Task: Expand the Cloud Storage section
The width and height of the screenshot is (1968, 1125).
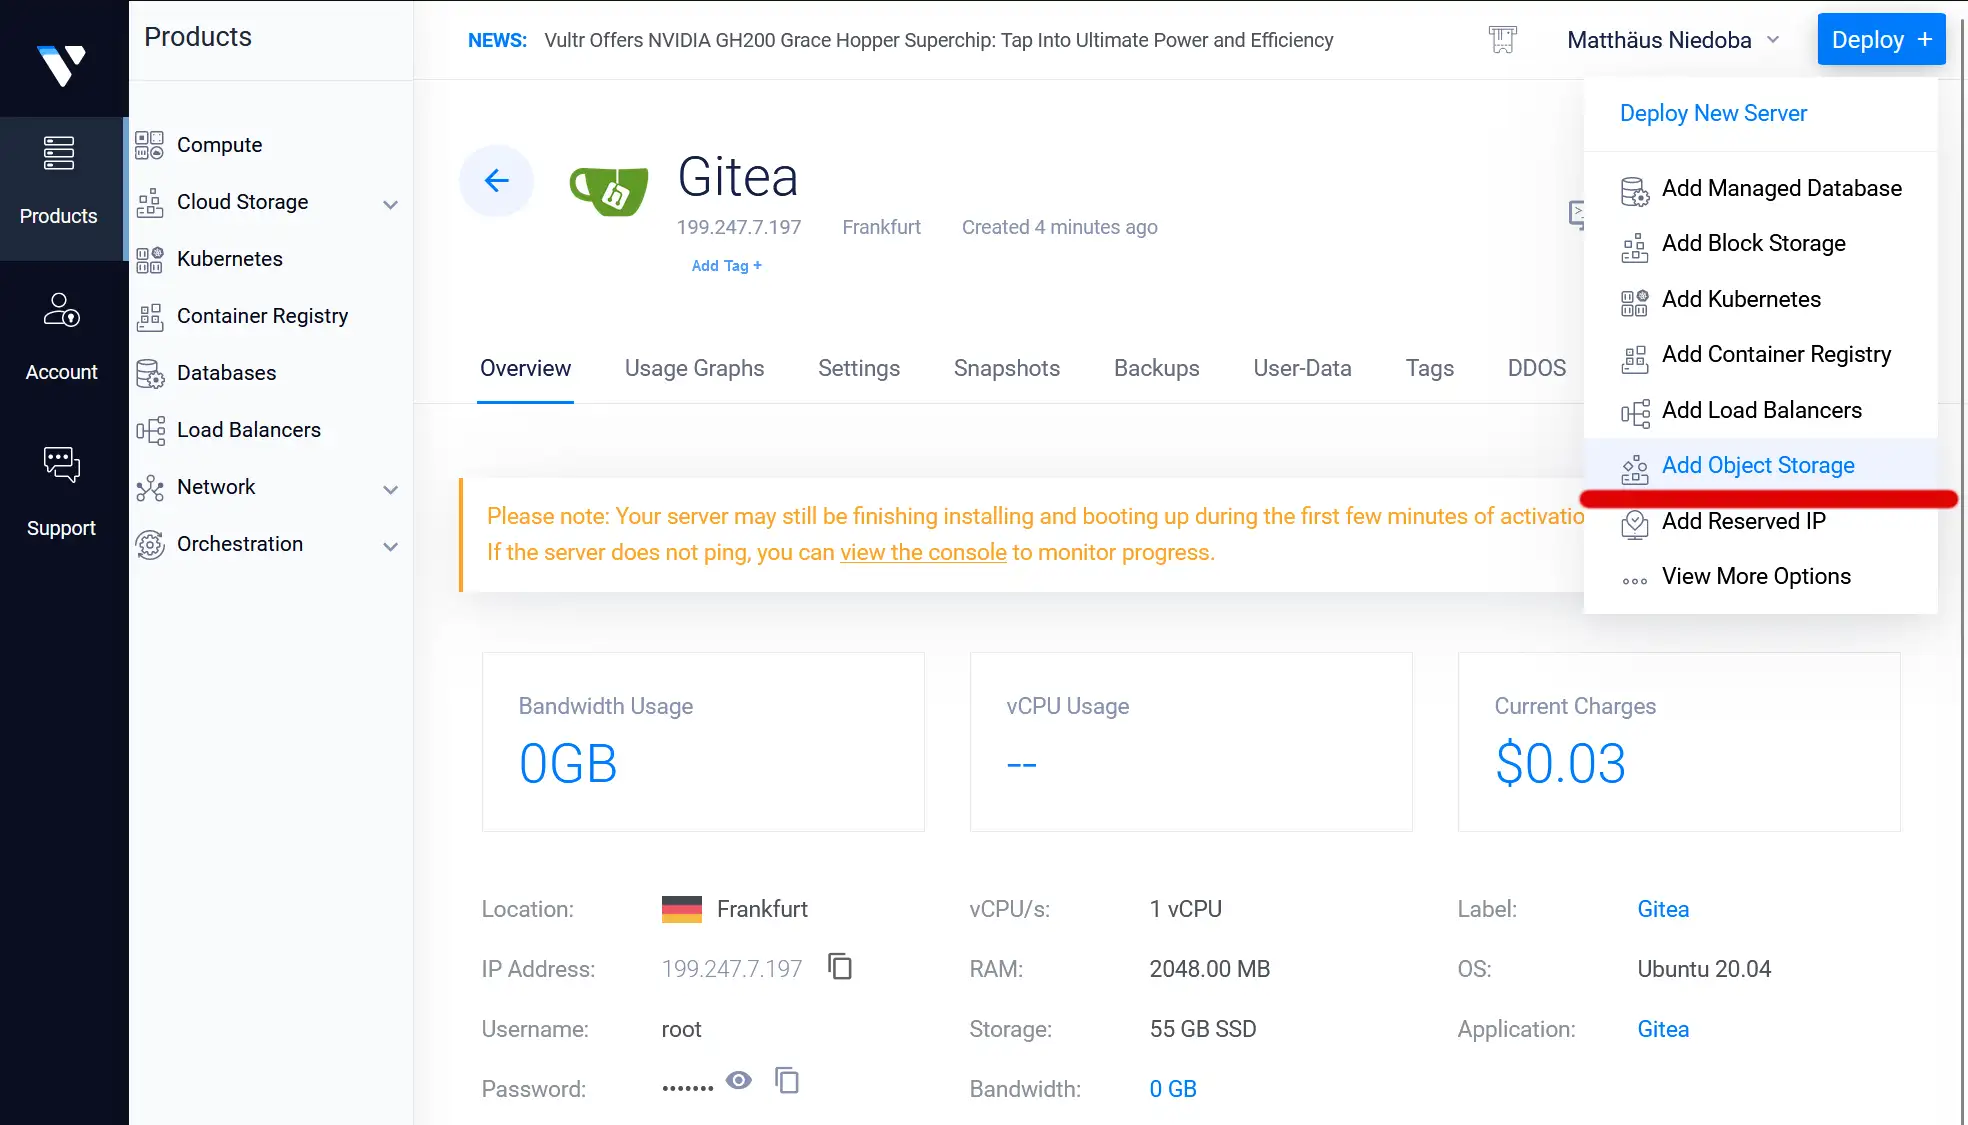Action: coord(390,204)
